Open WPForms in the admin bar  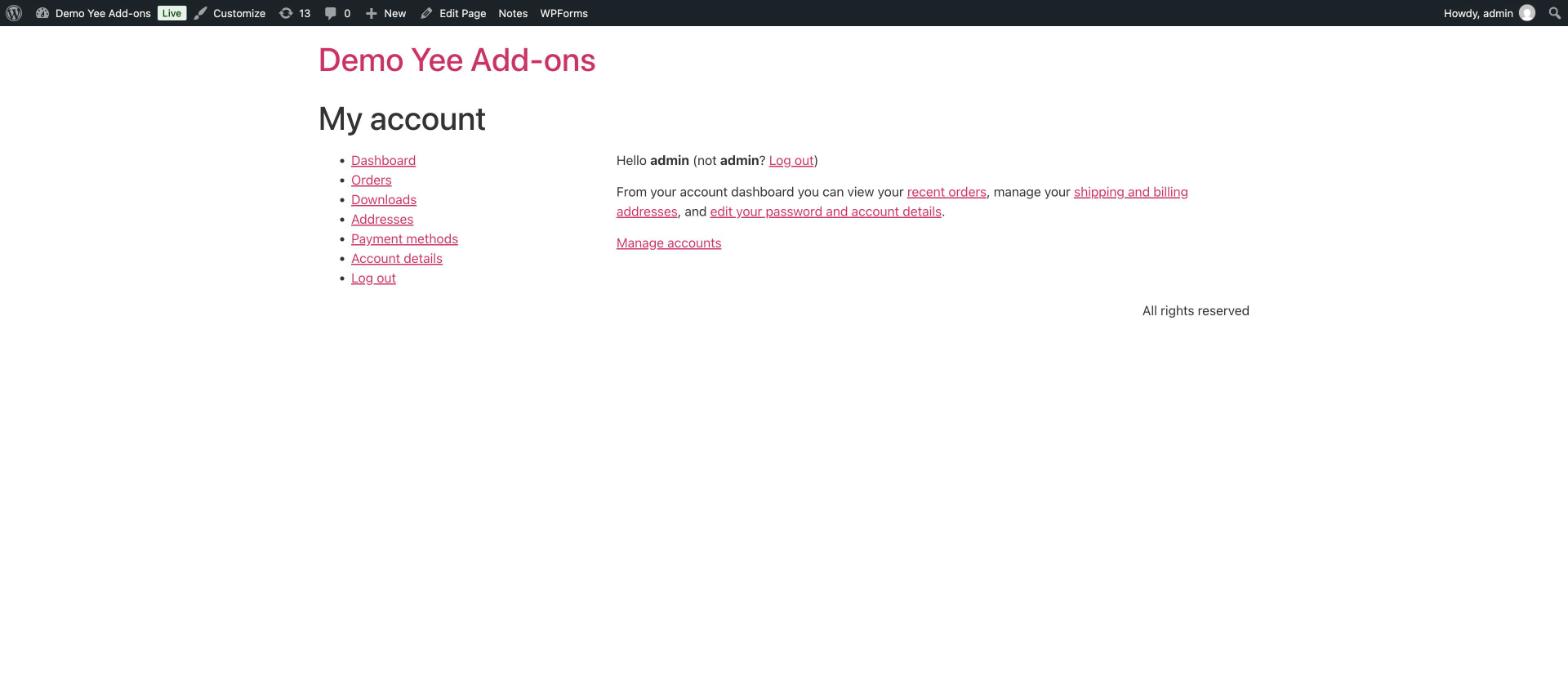point(564,13)
